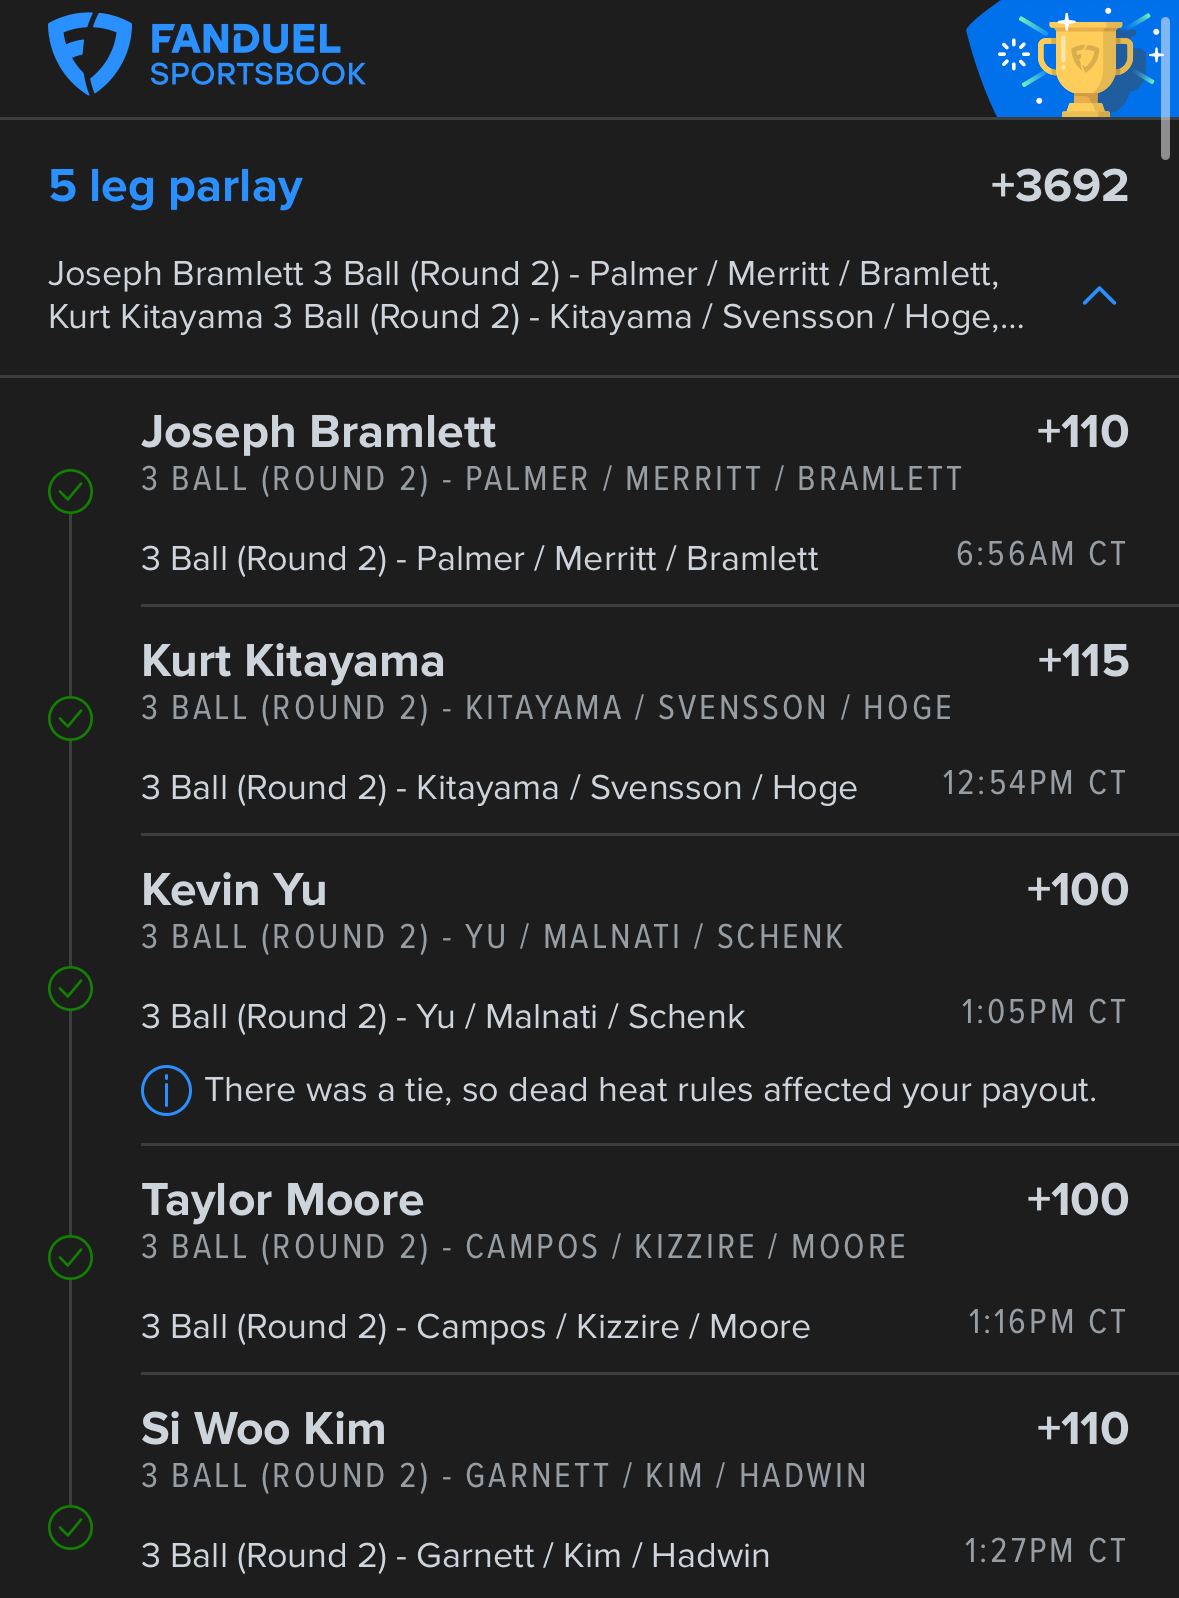Image resolution: width=1179 pixels, height=1598 pixels.
Task: Open the Kevin Yu leg title
Action: tap(234, 890)
